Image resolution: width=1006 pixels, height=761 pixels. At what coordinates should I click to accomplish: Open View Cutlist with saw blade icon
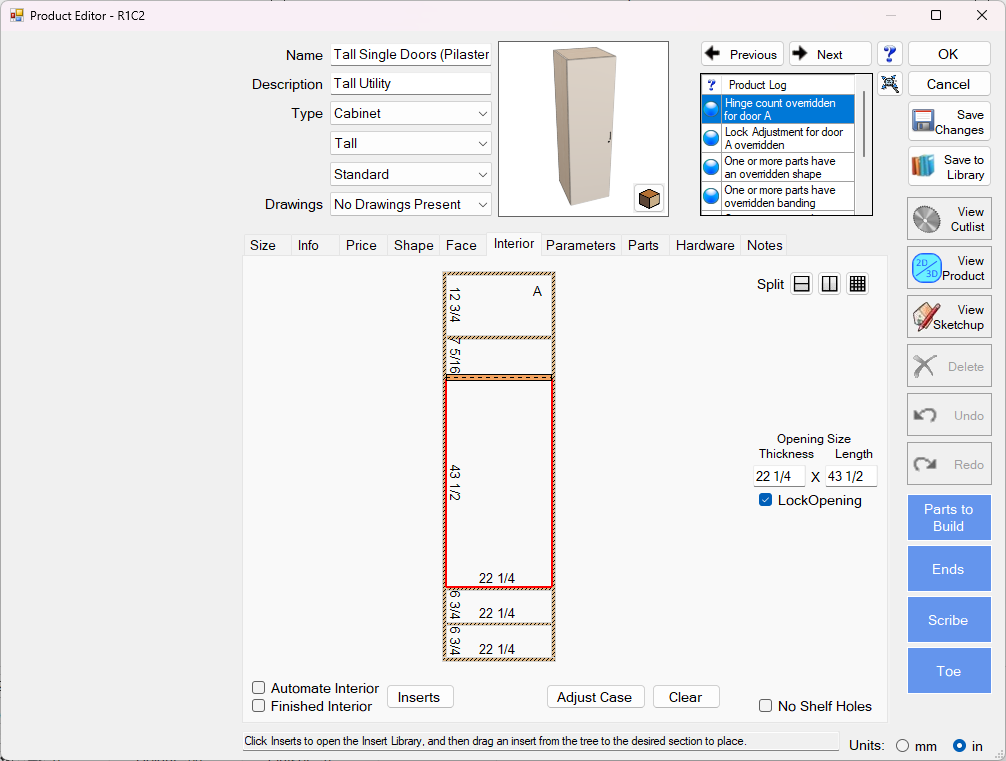click(x=949, y=219)
